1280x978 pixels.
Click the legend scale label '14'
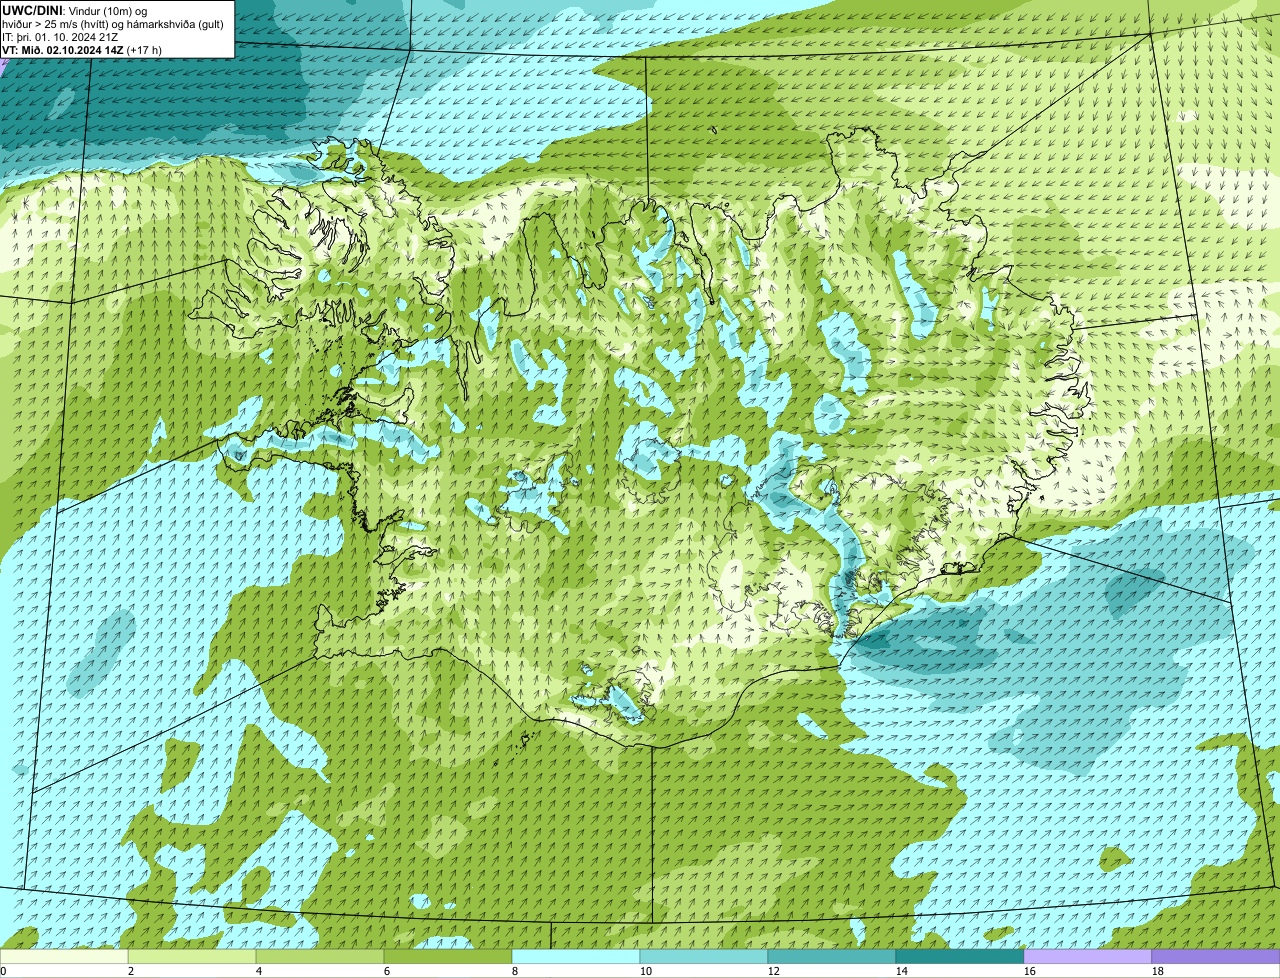pyautogui.click(x=902, y=971)
